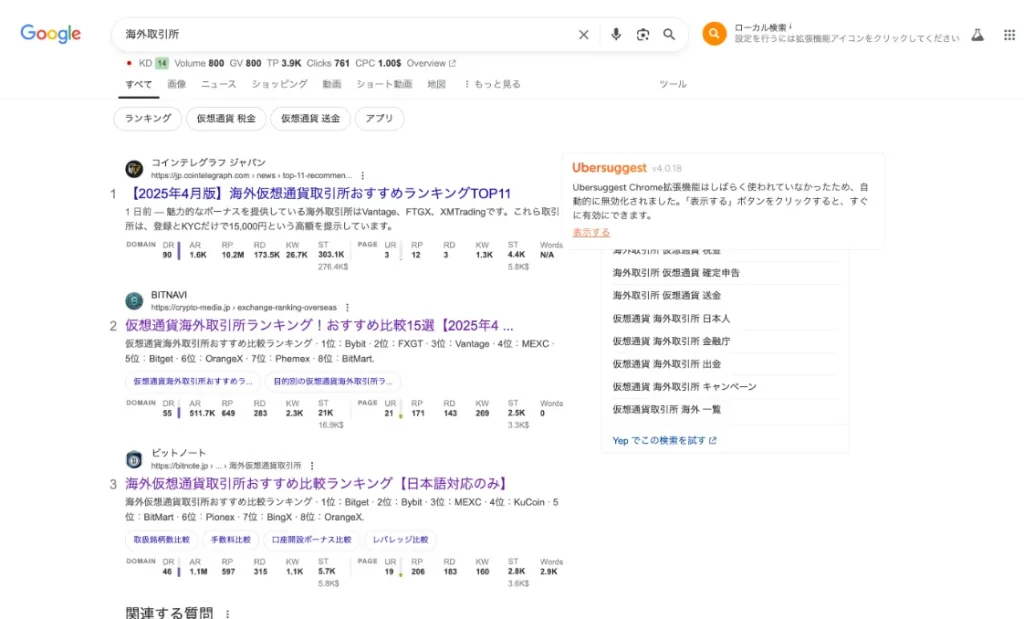The width and height of the screenshot is (1024, 619).
Task: Click sitelink chip 手数料比較
Action: [231, 540]
